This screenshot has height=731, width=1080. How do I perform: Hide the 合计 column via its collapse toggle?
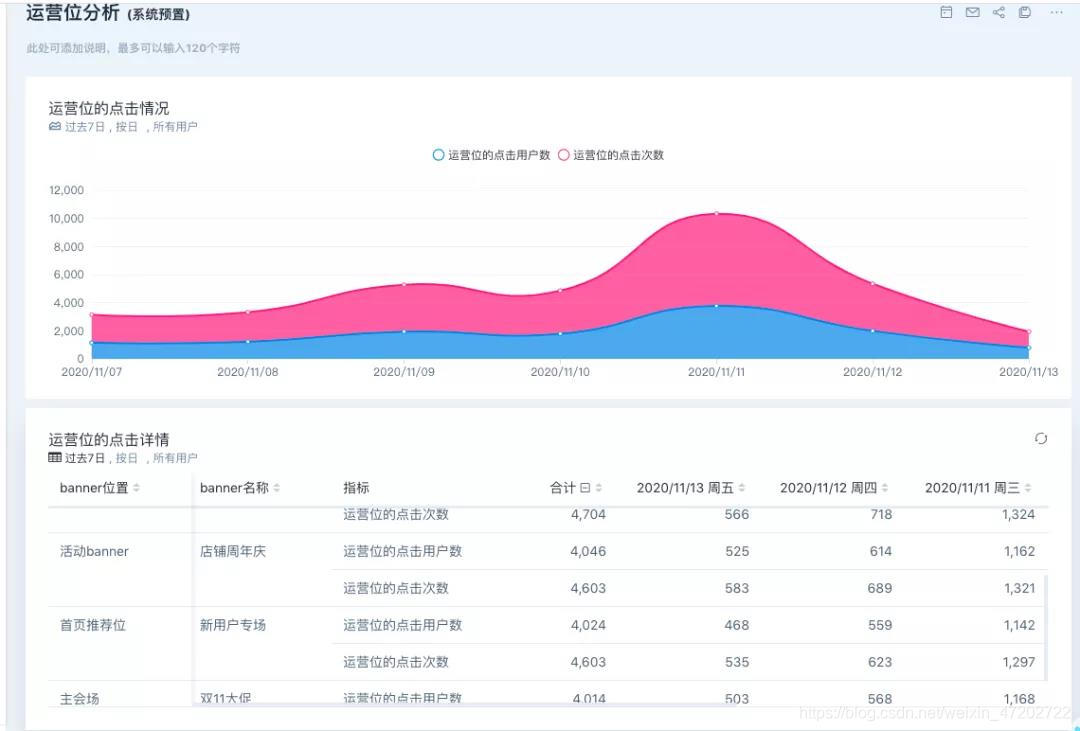tap(585, 487)
